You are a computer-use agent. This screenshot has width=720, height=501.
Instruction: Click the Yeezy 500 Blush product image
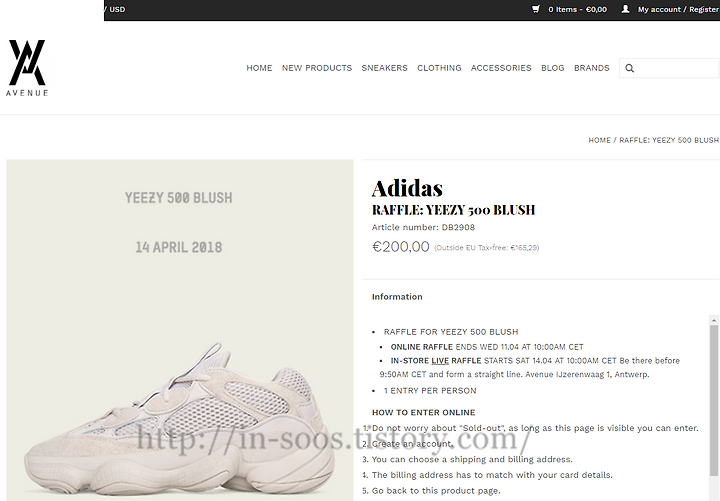(x=180, y=330)
